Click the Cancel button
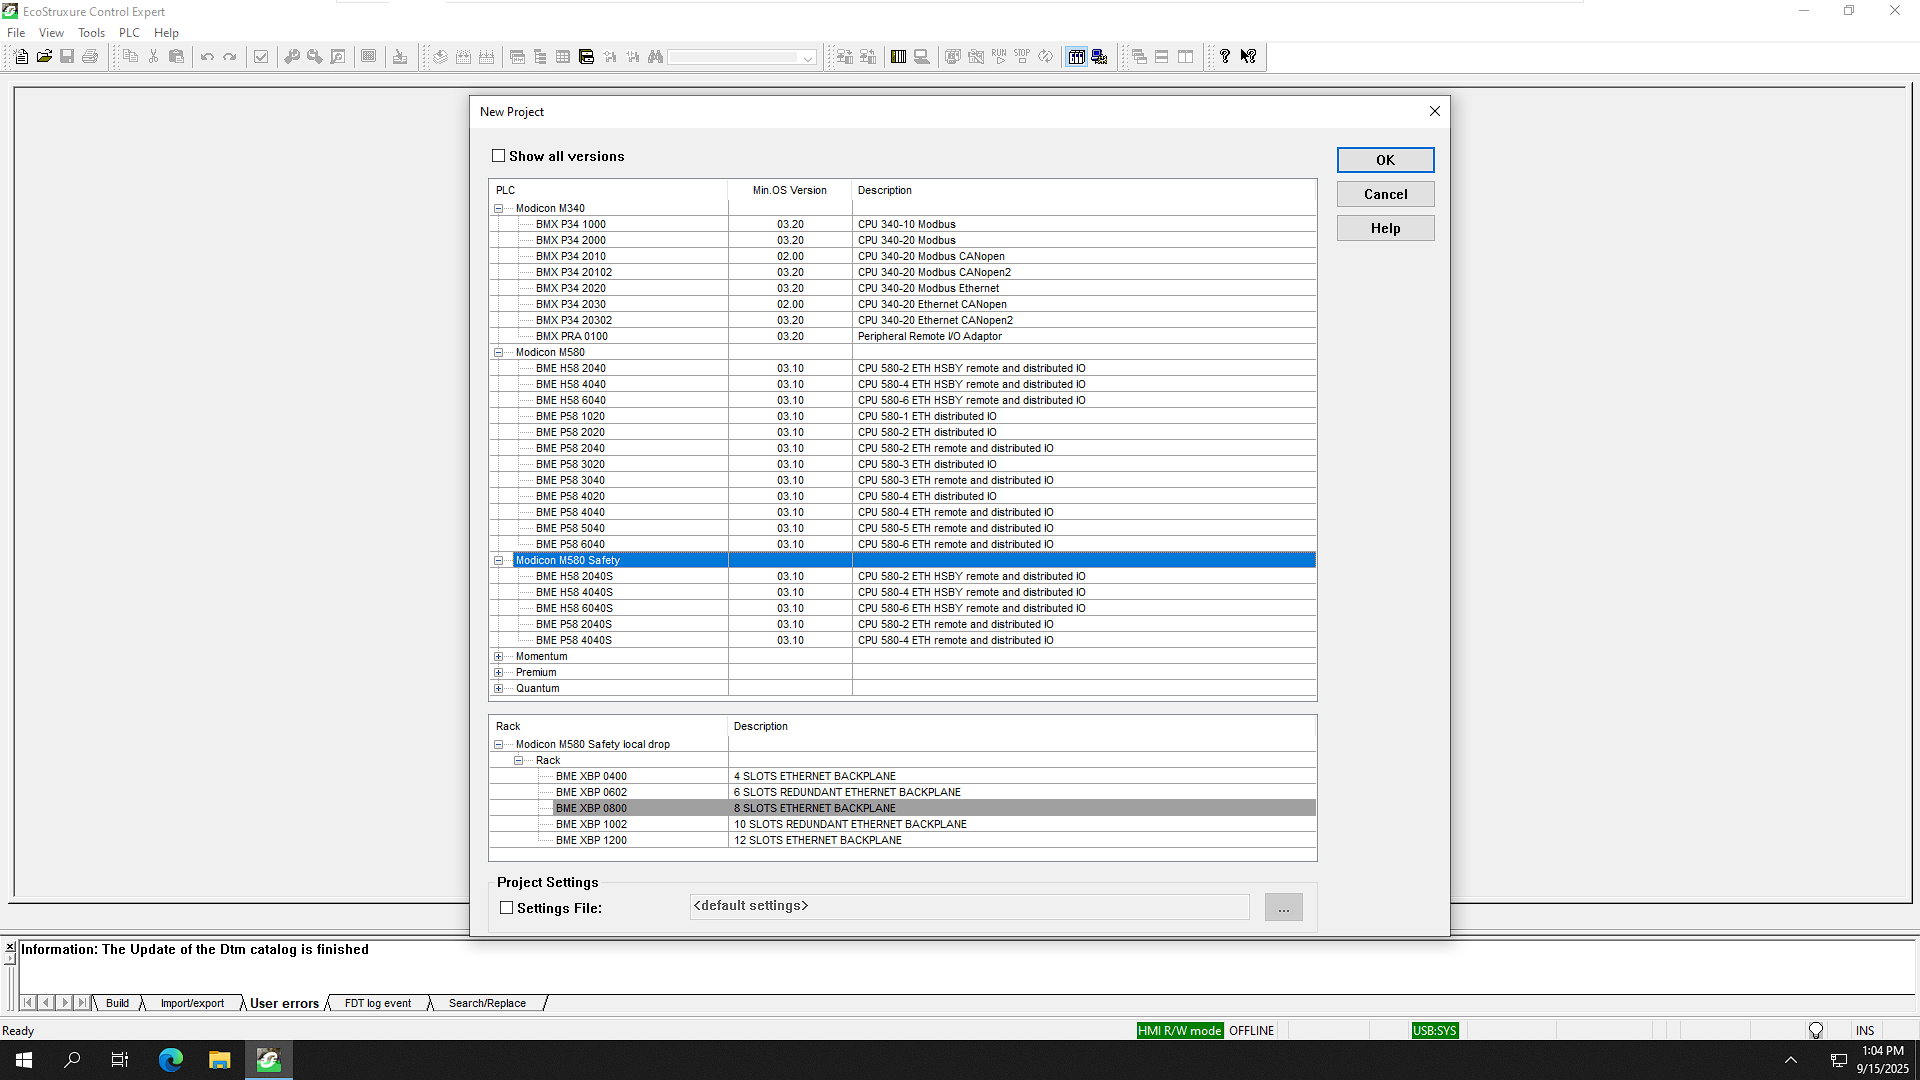The image size is (1920, 1080). [x=1385, y=194]
